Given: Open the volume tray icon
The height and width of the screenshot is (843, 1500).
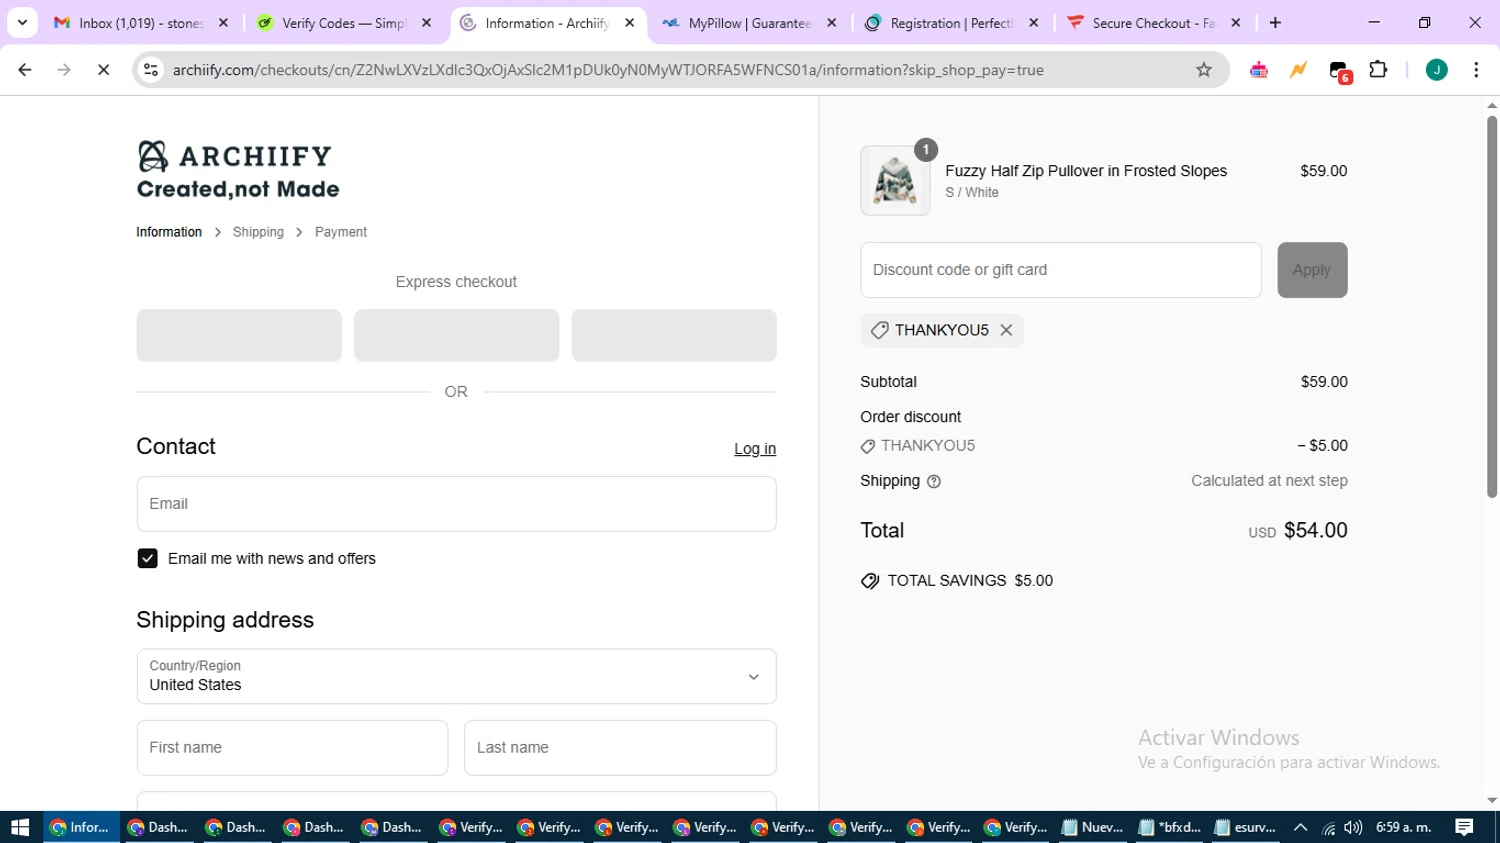Looking at the screenshot, I should coord(1353,827).
